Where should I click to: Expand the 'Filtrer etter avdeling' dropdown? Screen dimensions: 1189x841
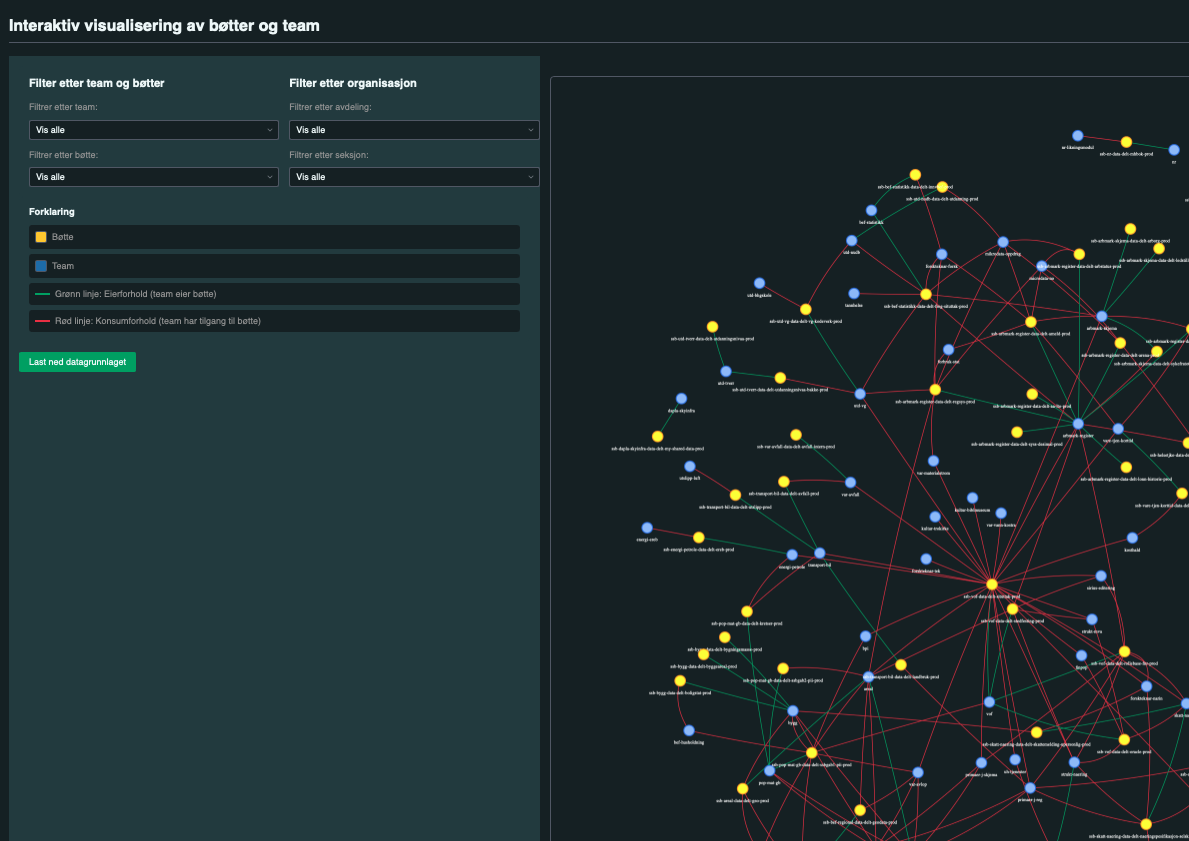(414, 130)
